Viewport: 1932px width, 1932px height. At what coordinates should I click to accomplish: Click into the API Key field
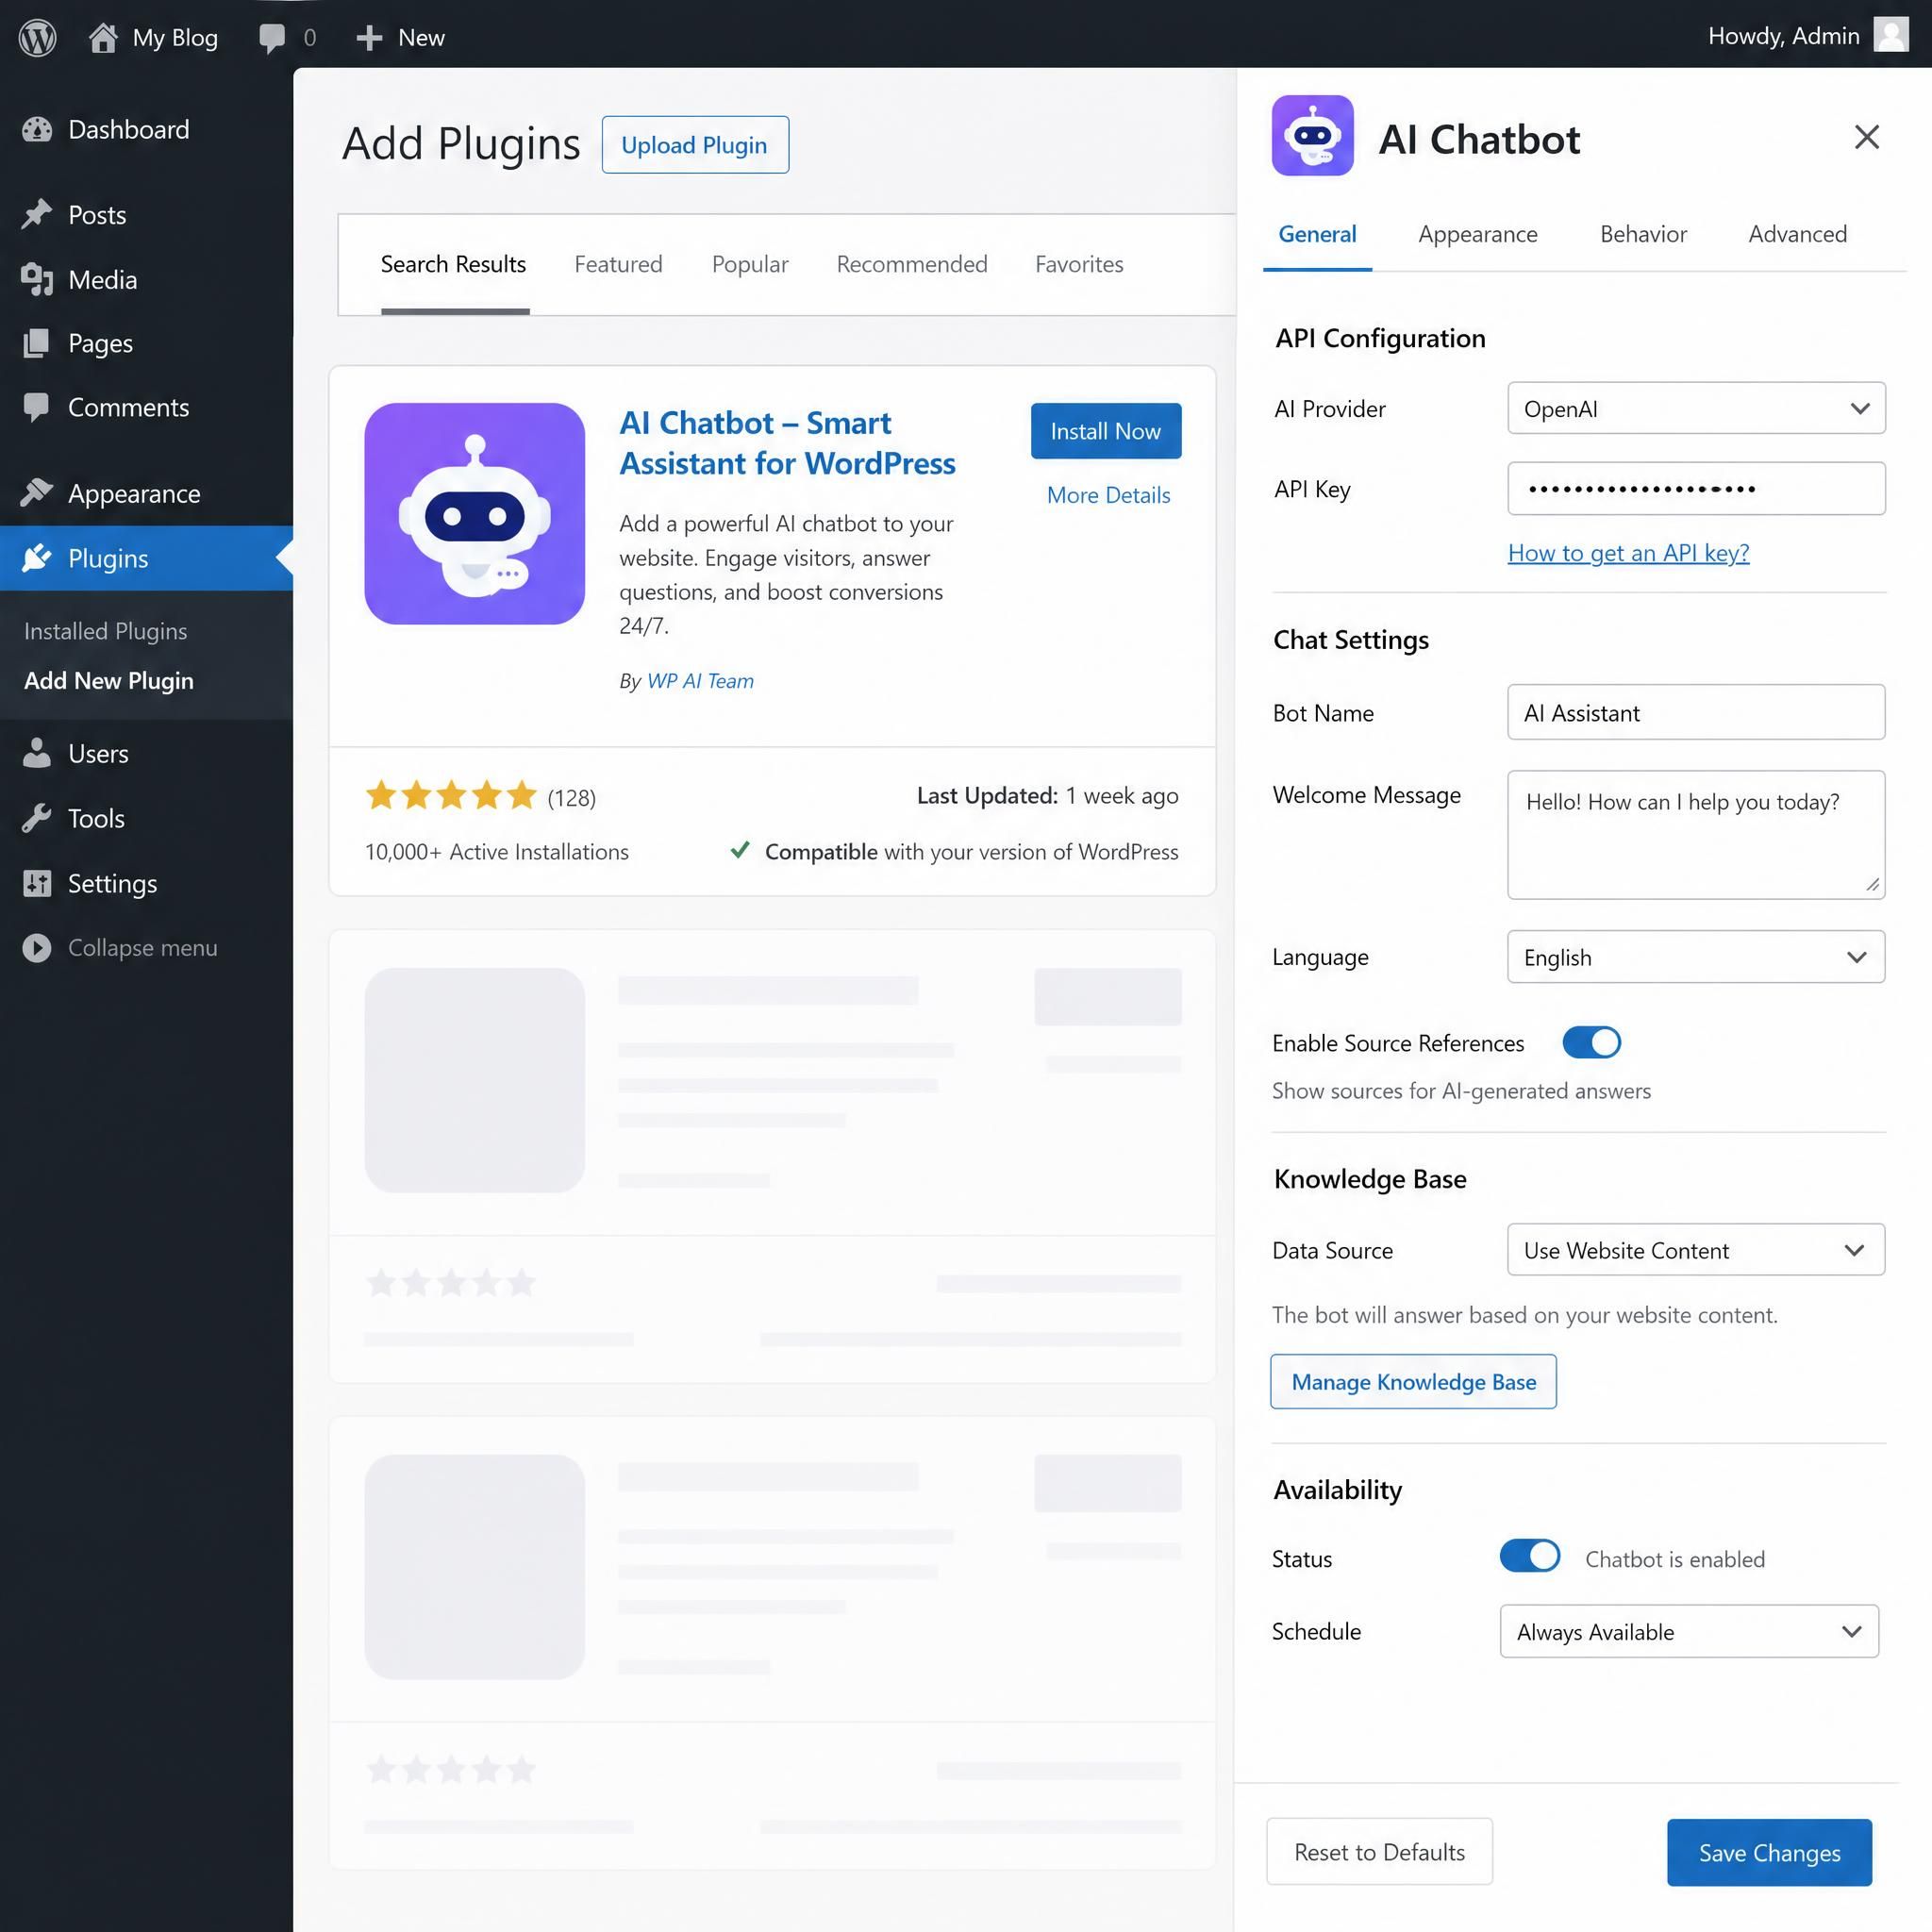(x=1696, y=488)
